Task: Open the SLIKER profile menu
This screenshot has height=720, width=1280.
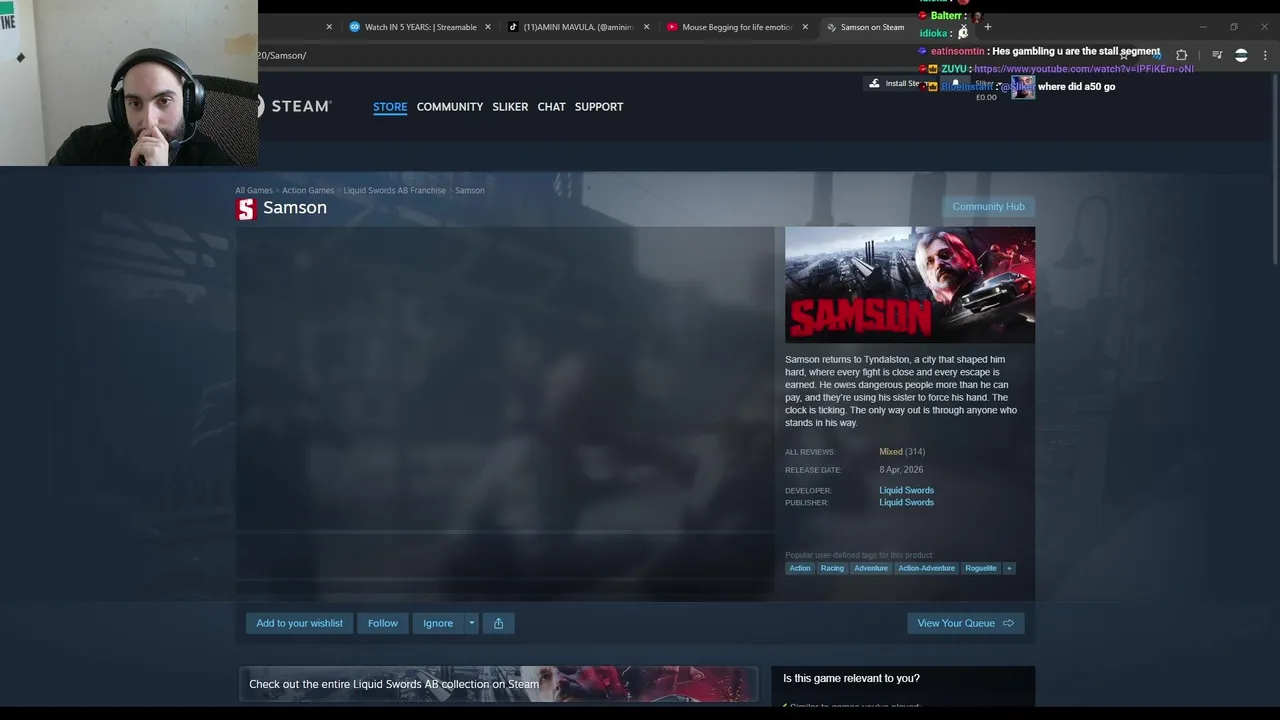Action: click(510, 106)
